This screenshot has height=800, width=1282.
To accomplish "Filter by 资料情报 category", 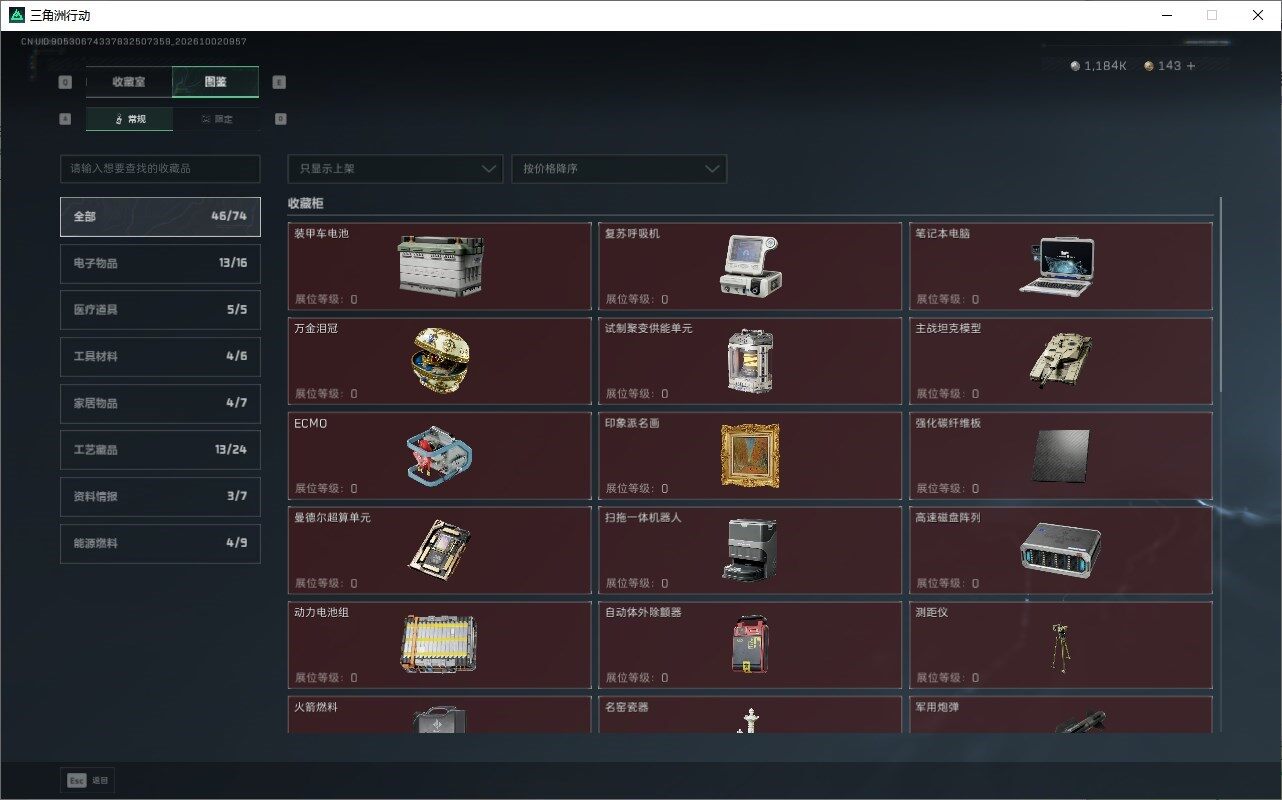I will coord(160,497).
